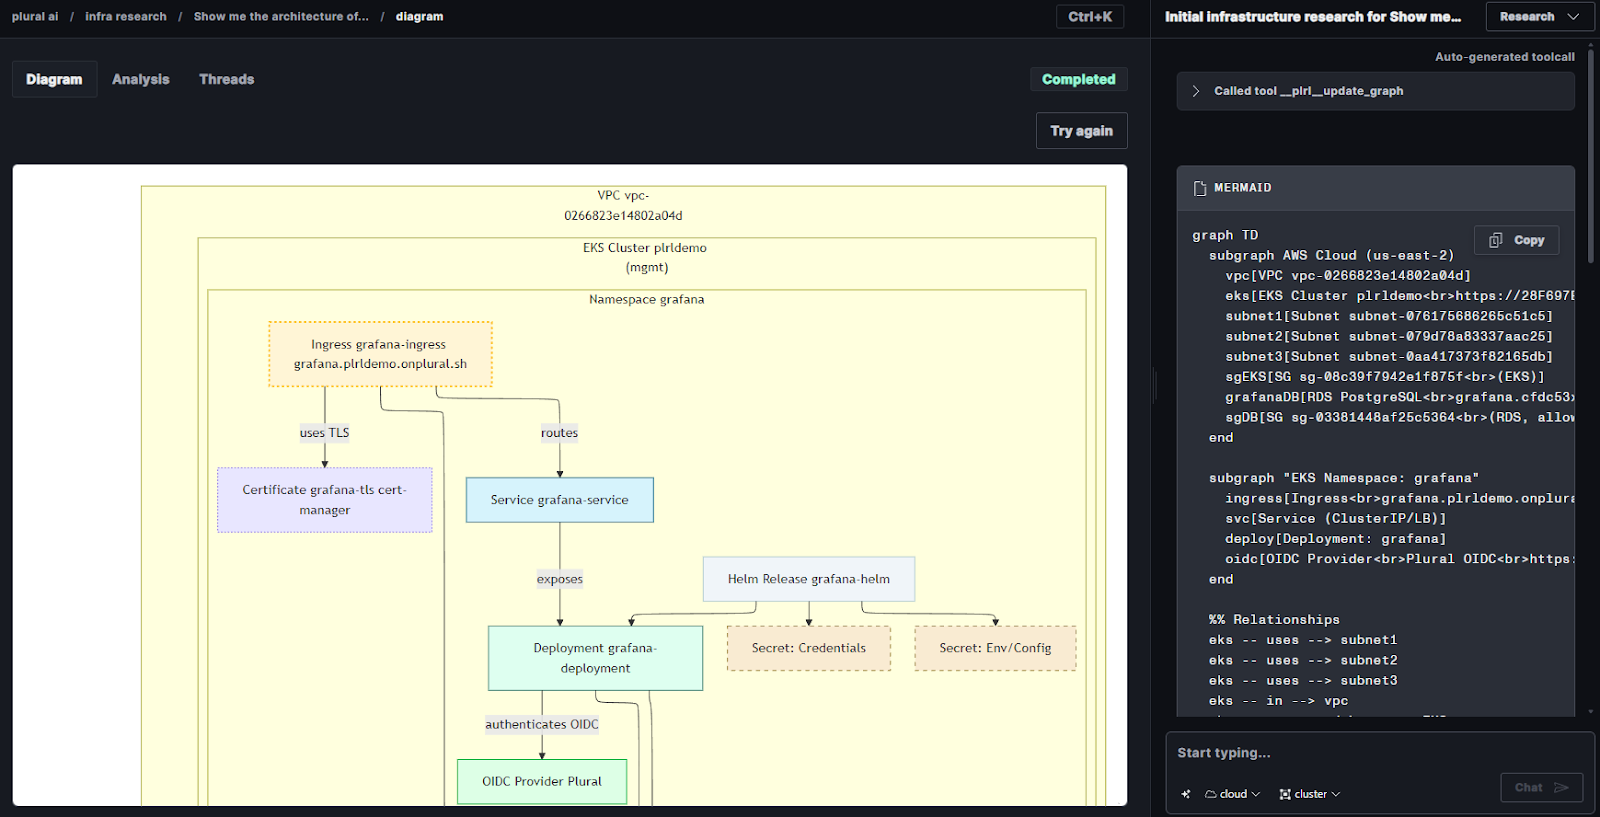Viewport: 1600px width, 817px height.
Task: Click into the Start typing chat input
Action: pos(1370,753)
